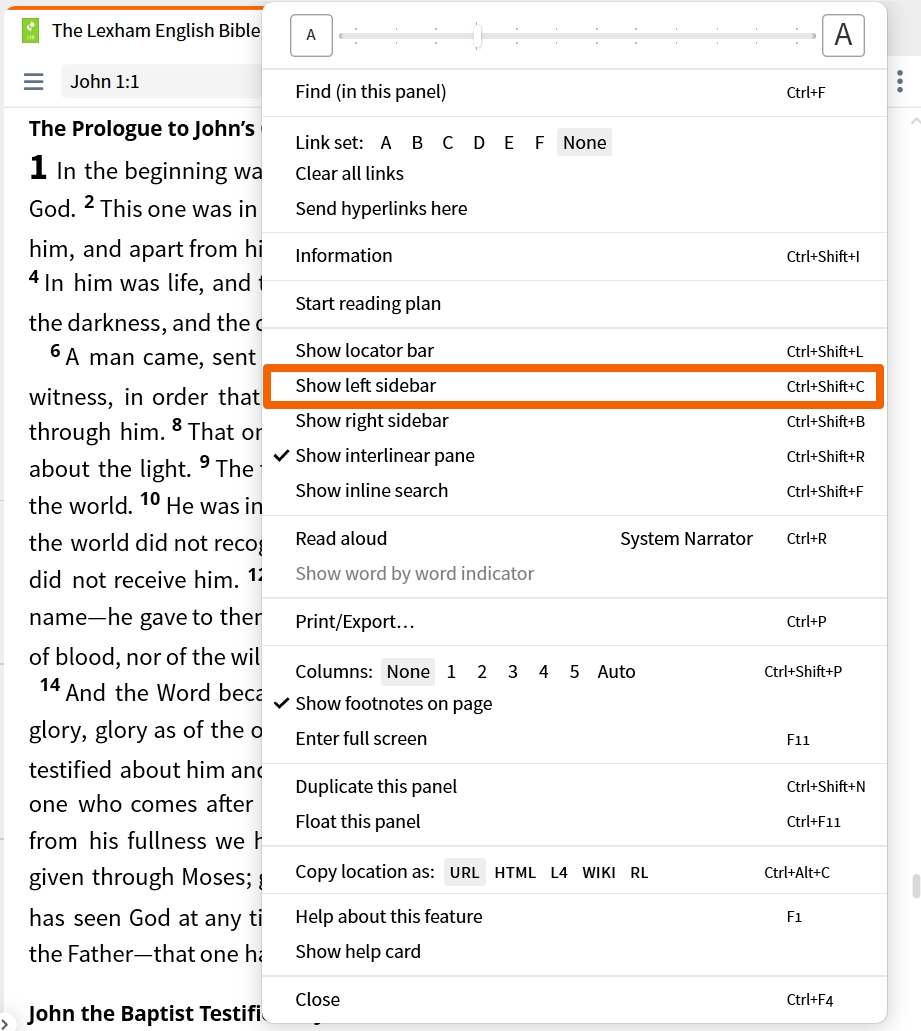Screen dimensions: 921x1031
Task: Click the John 1:1 reference box
Action: pos(161,82)
